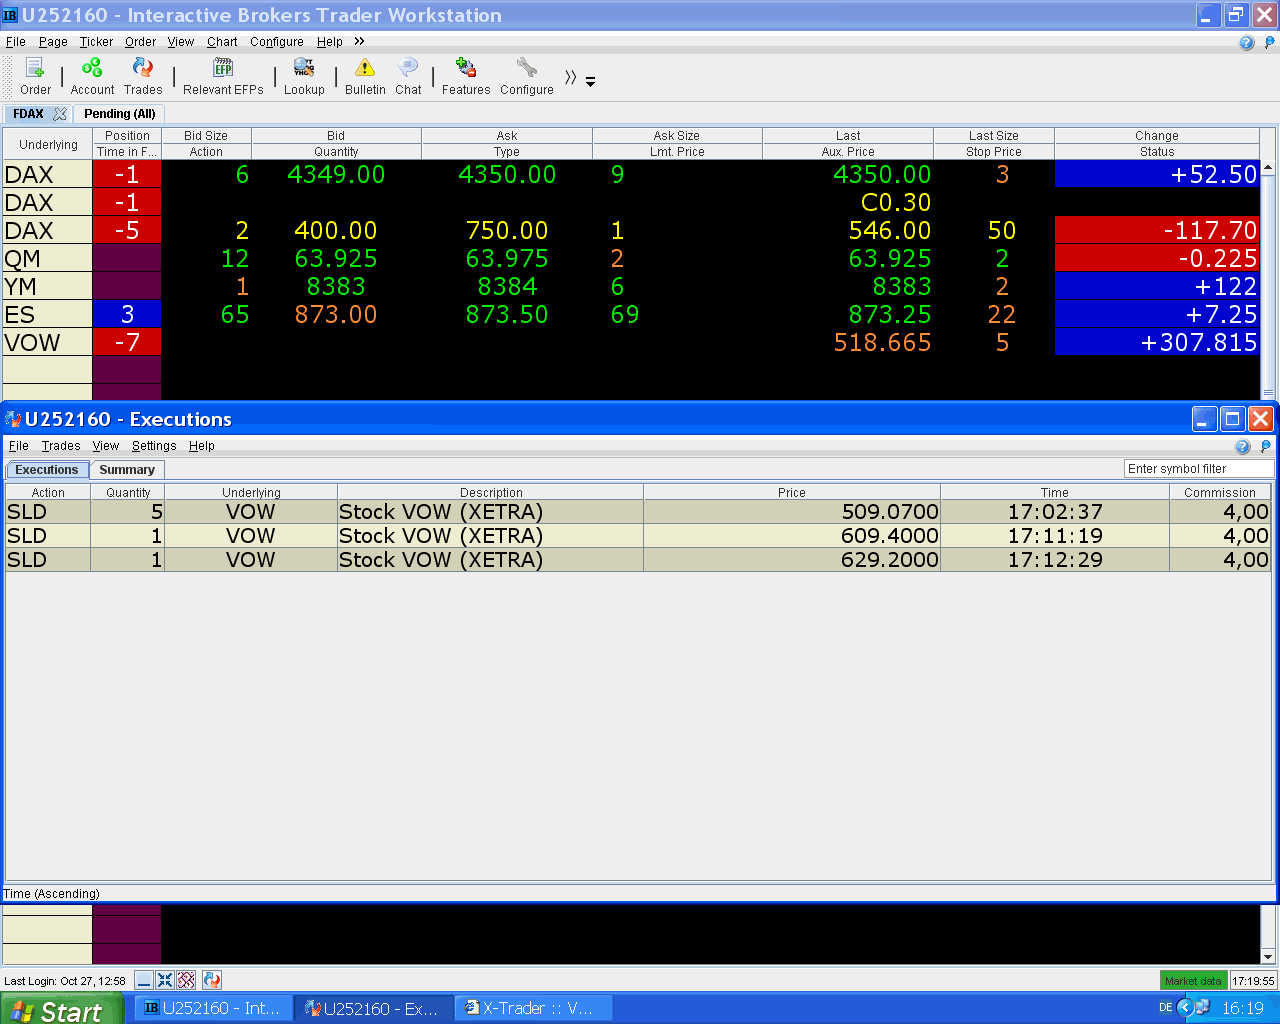Select the ES underlying row
This screenshot has width=1280, height=1024.
click(47, 314)
